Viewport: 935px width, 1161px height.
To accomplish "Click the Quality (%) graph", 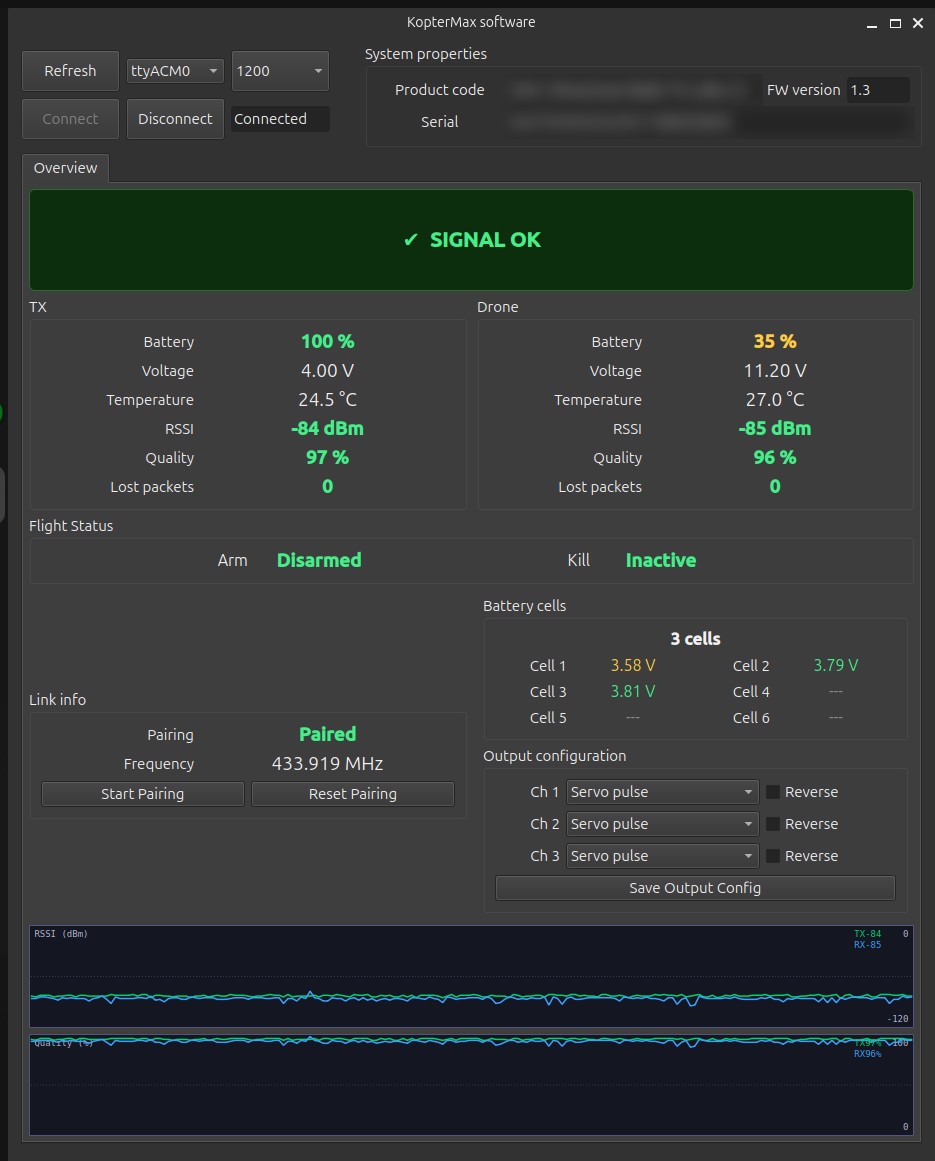I will [x=471, y=1085].
